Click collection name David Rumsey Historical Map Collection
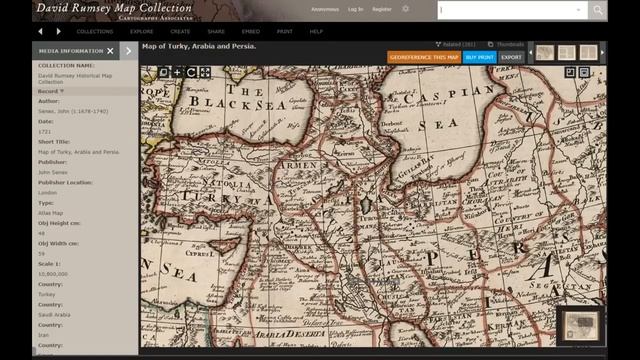Image resolution: width=640 pixels, height=360 pixels. tap(75, 78)
